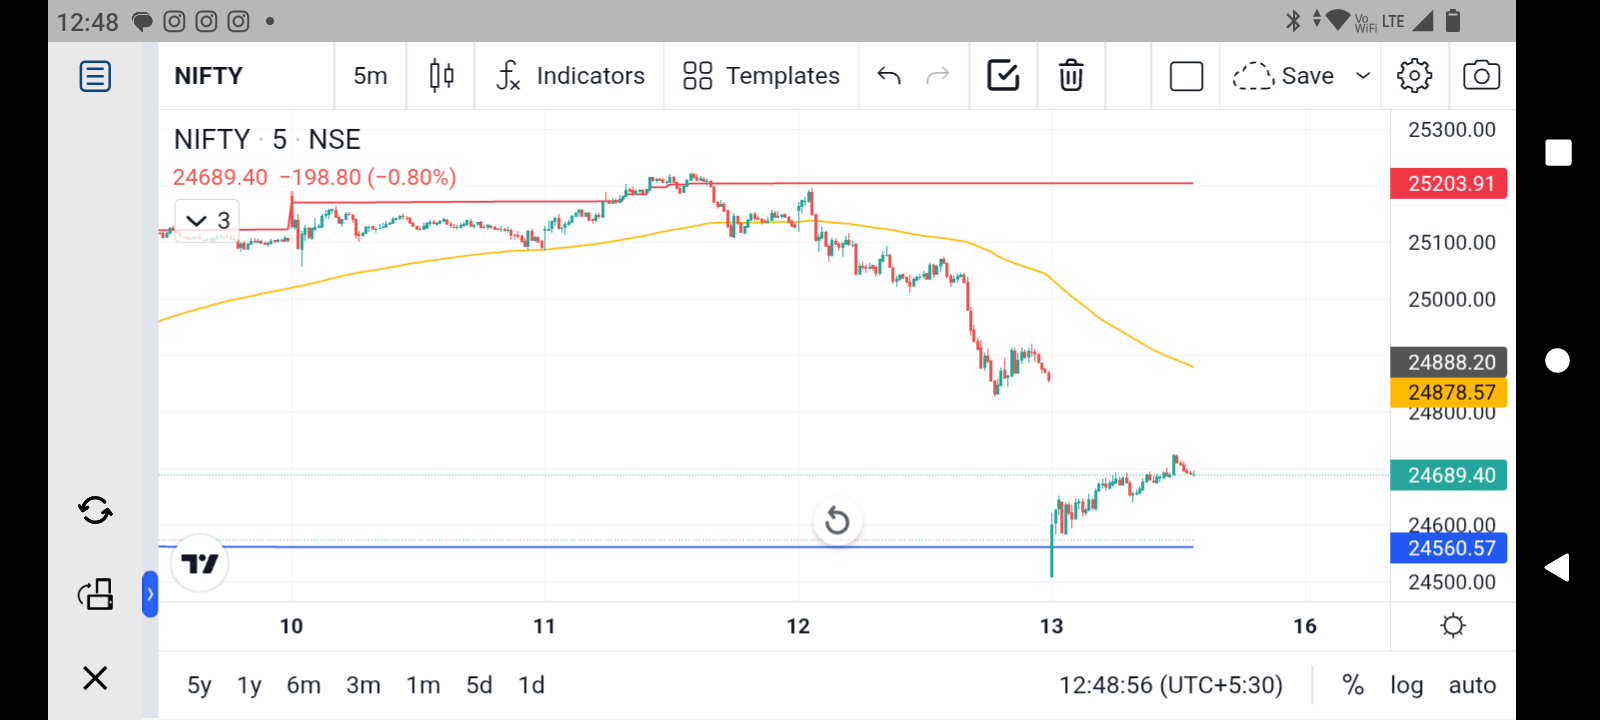Click the date label 13 on time axis
Viewport: 1600px width, 720px height.
1051,626
